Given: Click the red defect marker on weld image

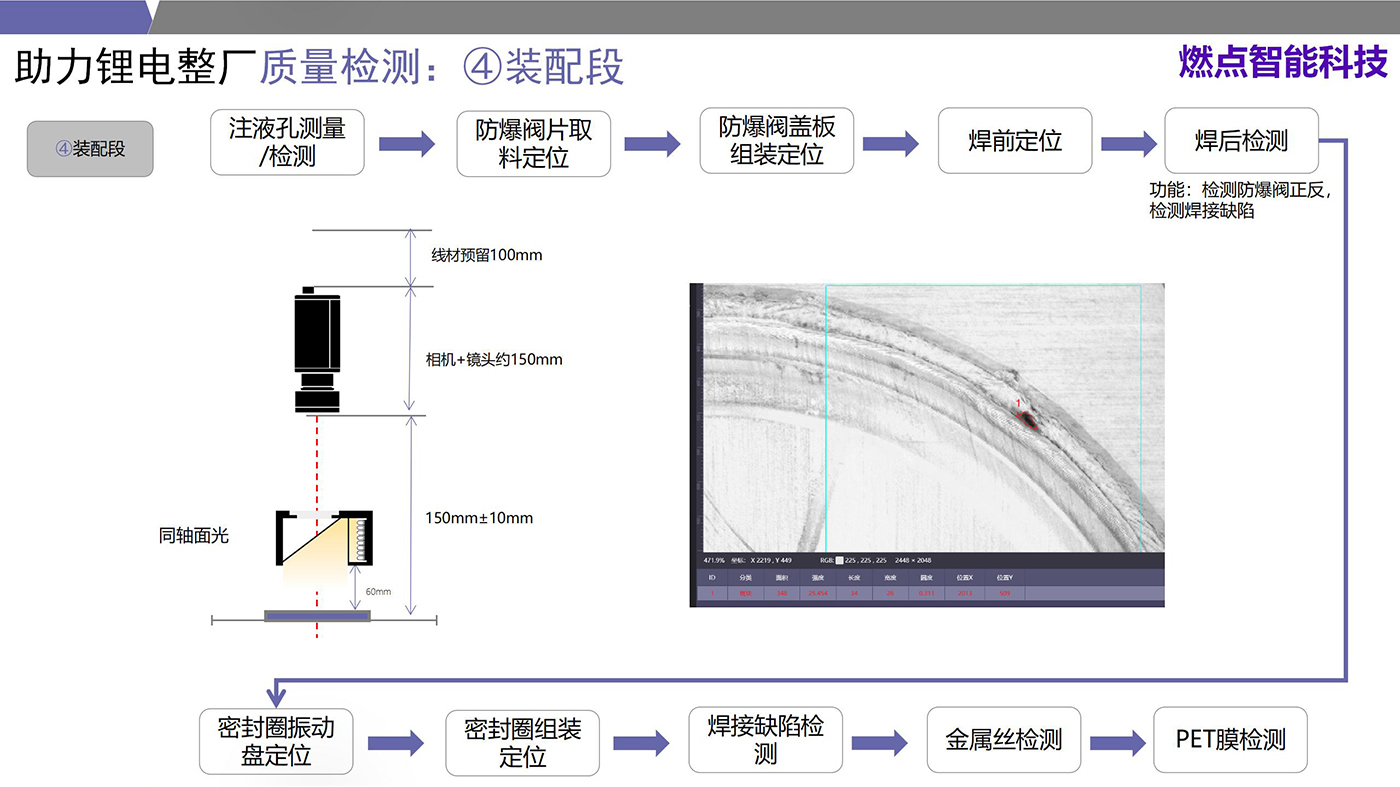Looking at the screenshot, I should tap(1027, 421).
